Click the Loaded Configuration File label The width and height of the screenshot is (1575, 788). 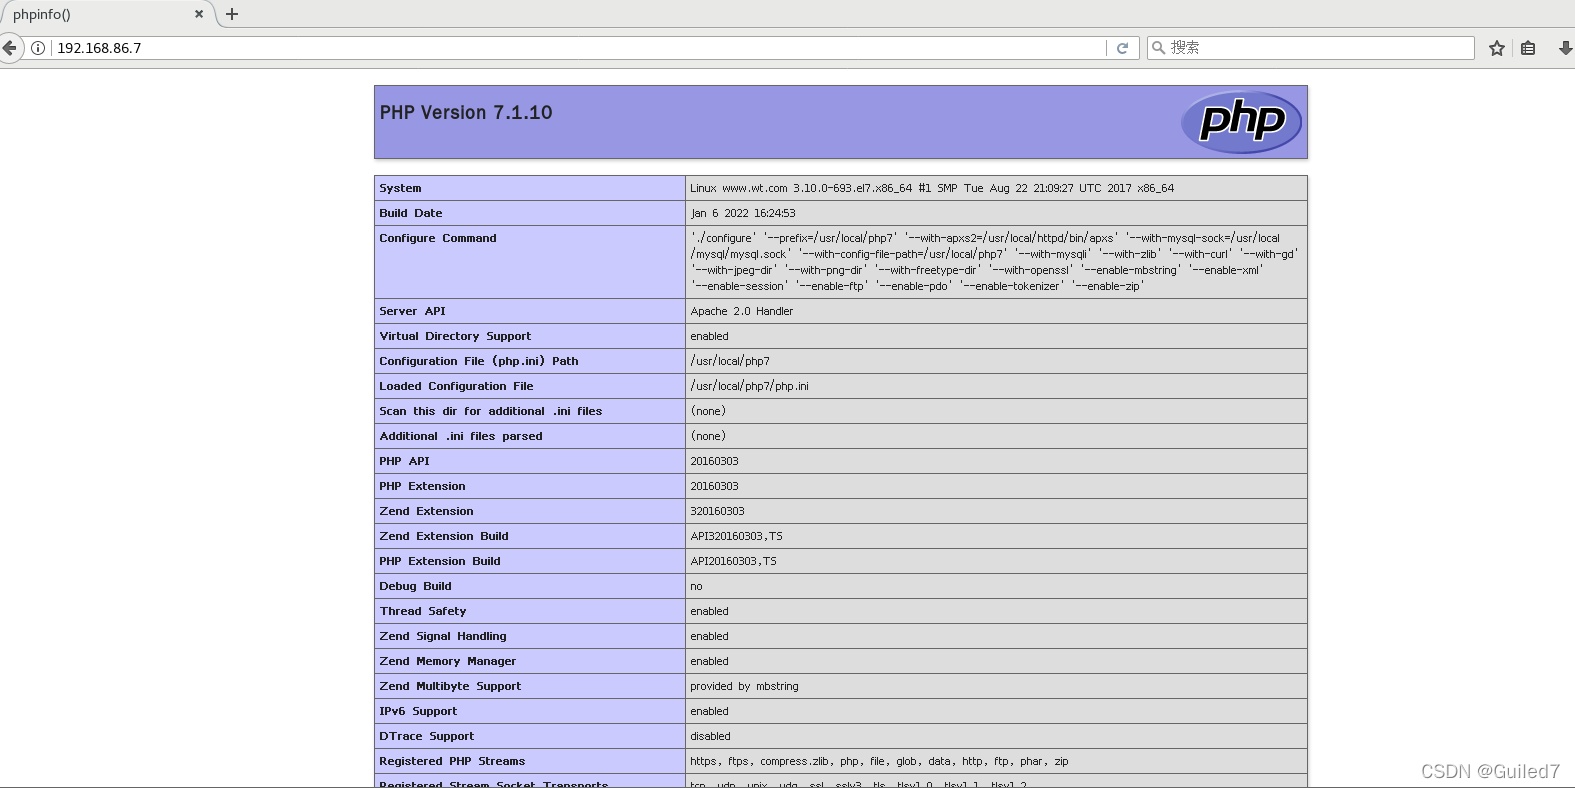(x=456, y=386)
